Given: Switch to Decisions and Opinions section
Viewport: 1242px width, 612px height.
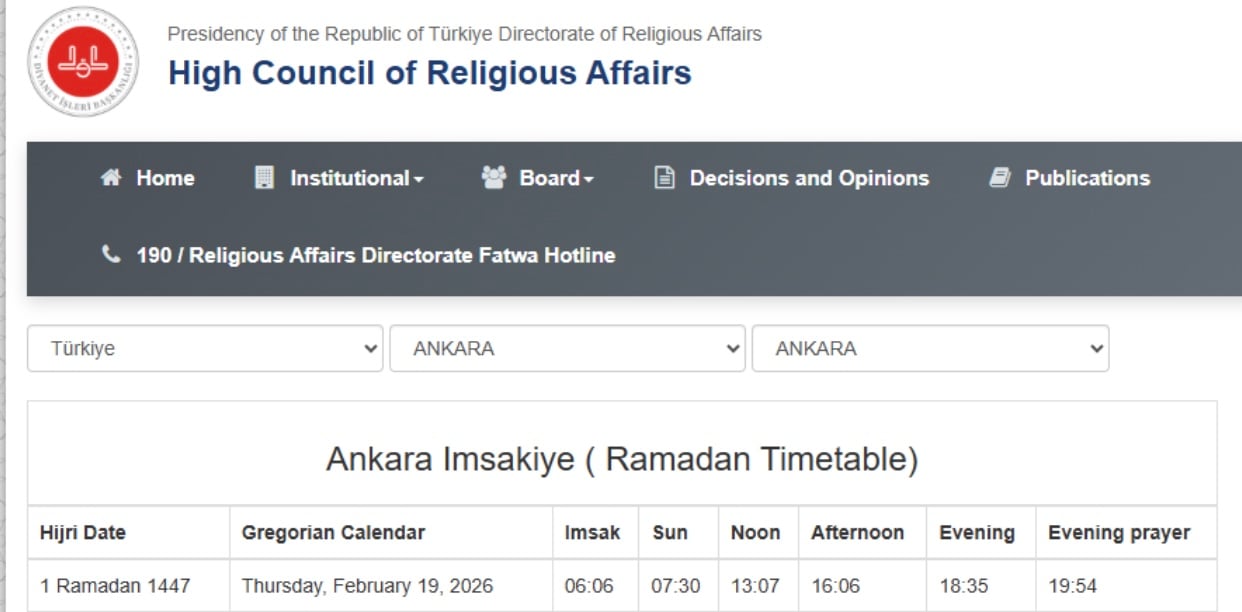Looking at the screenshot, I should pyautogui.click(x=808, y=178).
